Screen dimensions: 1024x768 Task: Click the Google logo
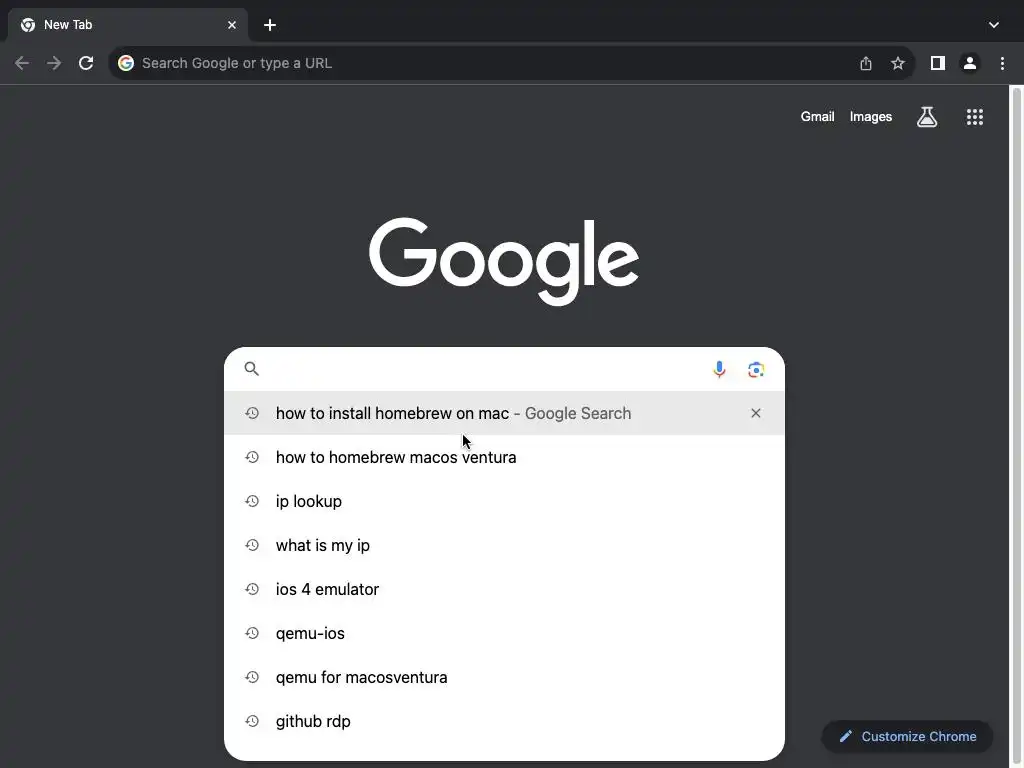[504, 261]
